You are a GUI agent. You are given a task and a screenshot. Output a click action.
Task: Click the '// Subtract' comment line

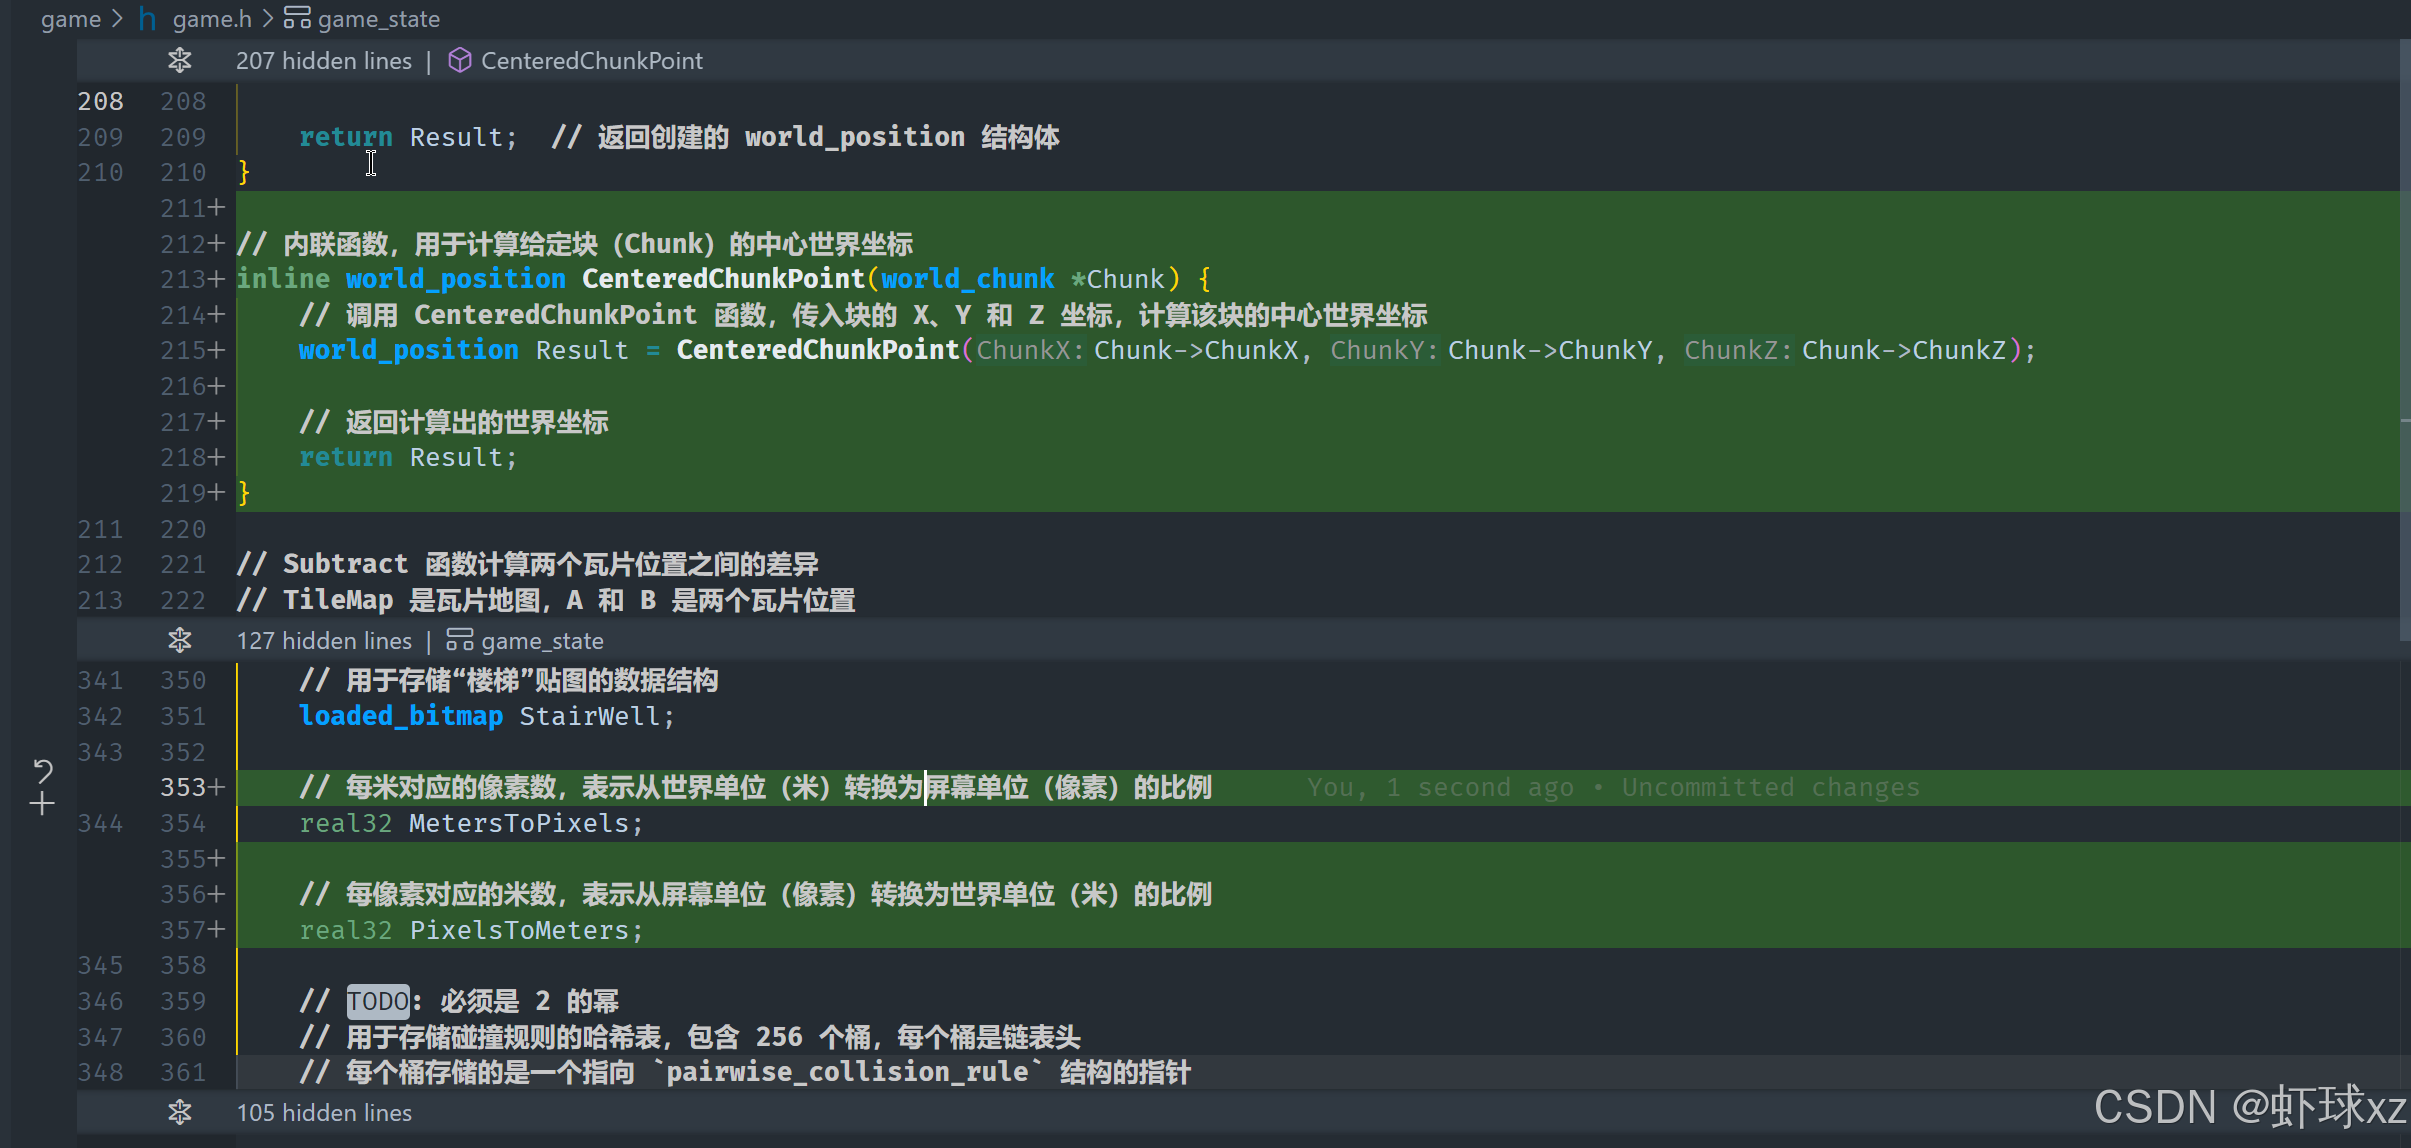coord(527,564)
